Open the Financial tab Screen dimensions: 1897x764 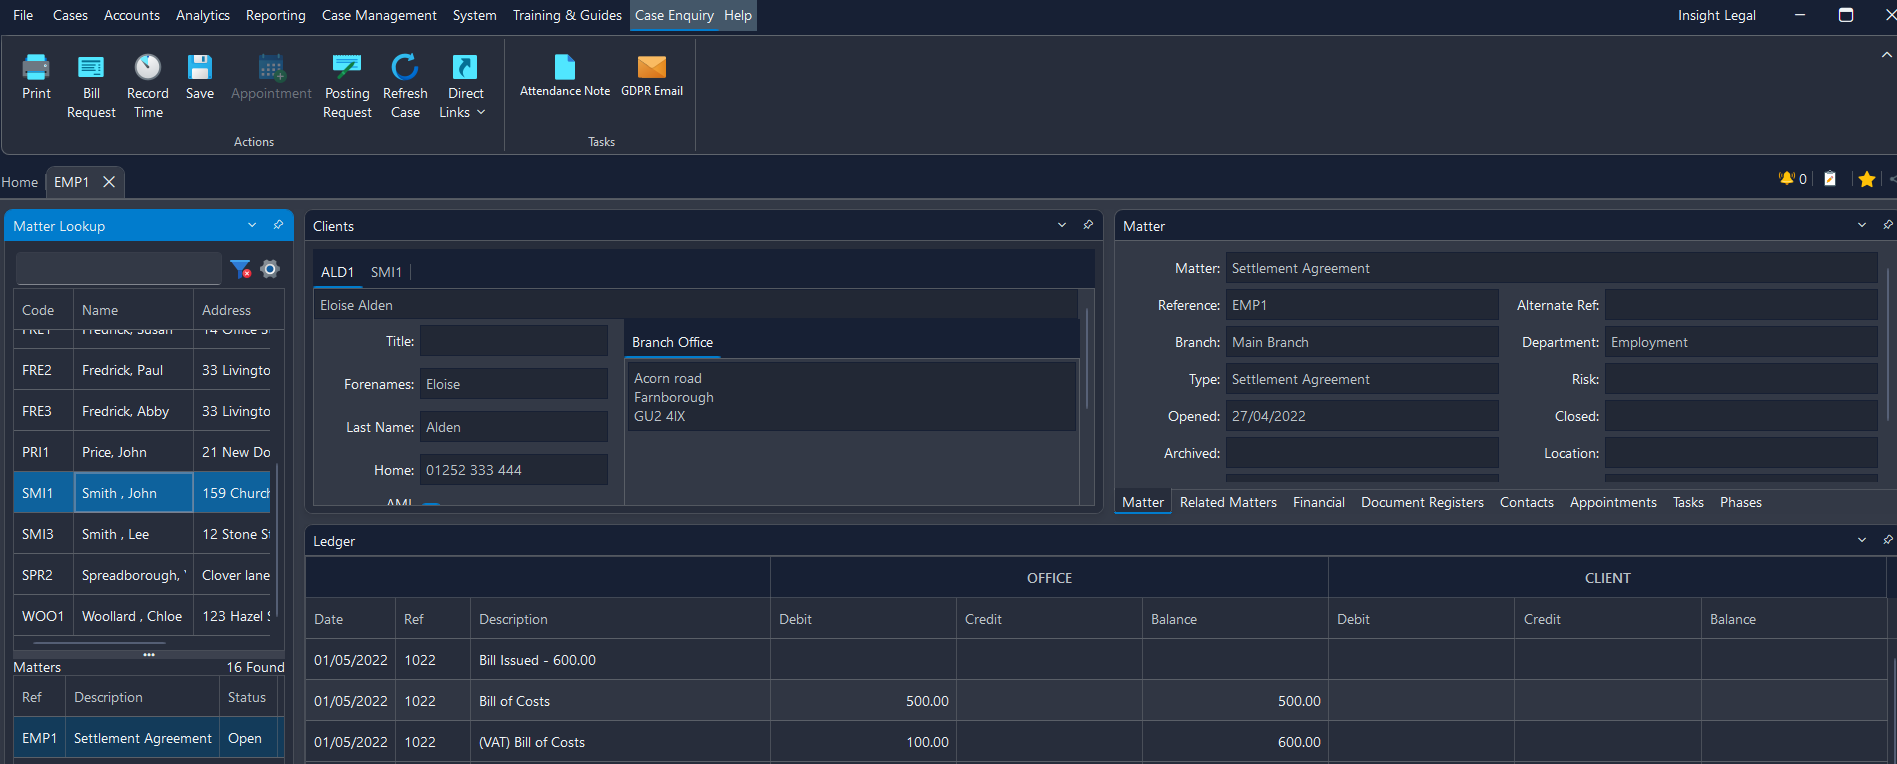1318,502
